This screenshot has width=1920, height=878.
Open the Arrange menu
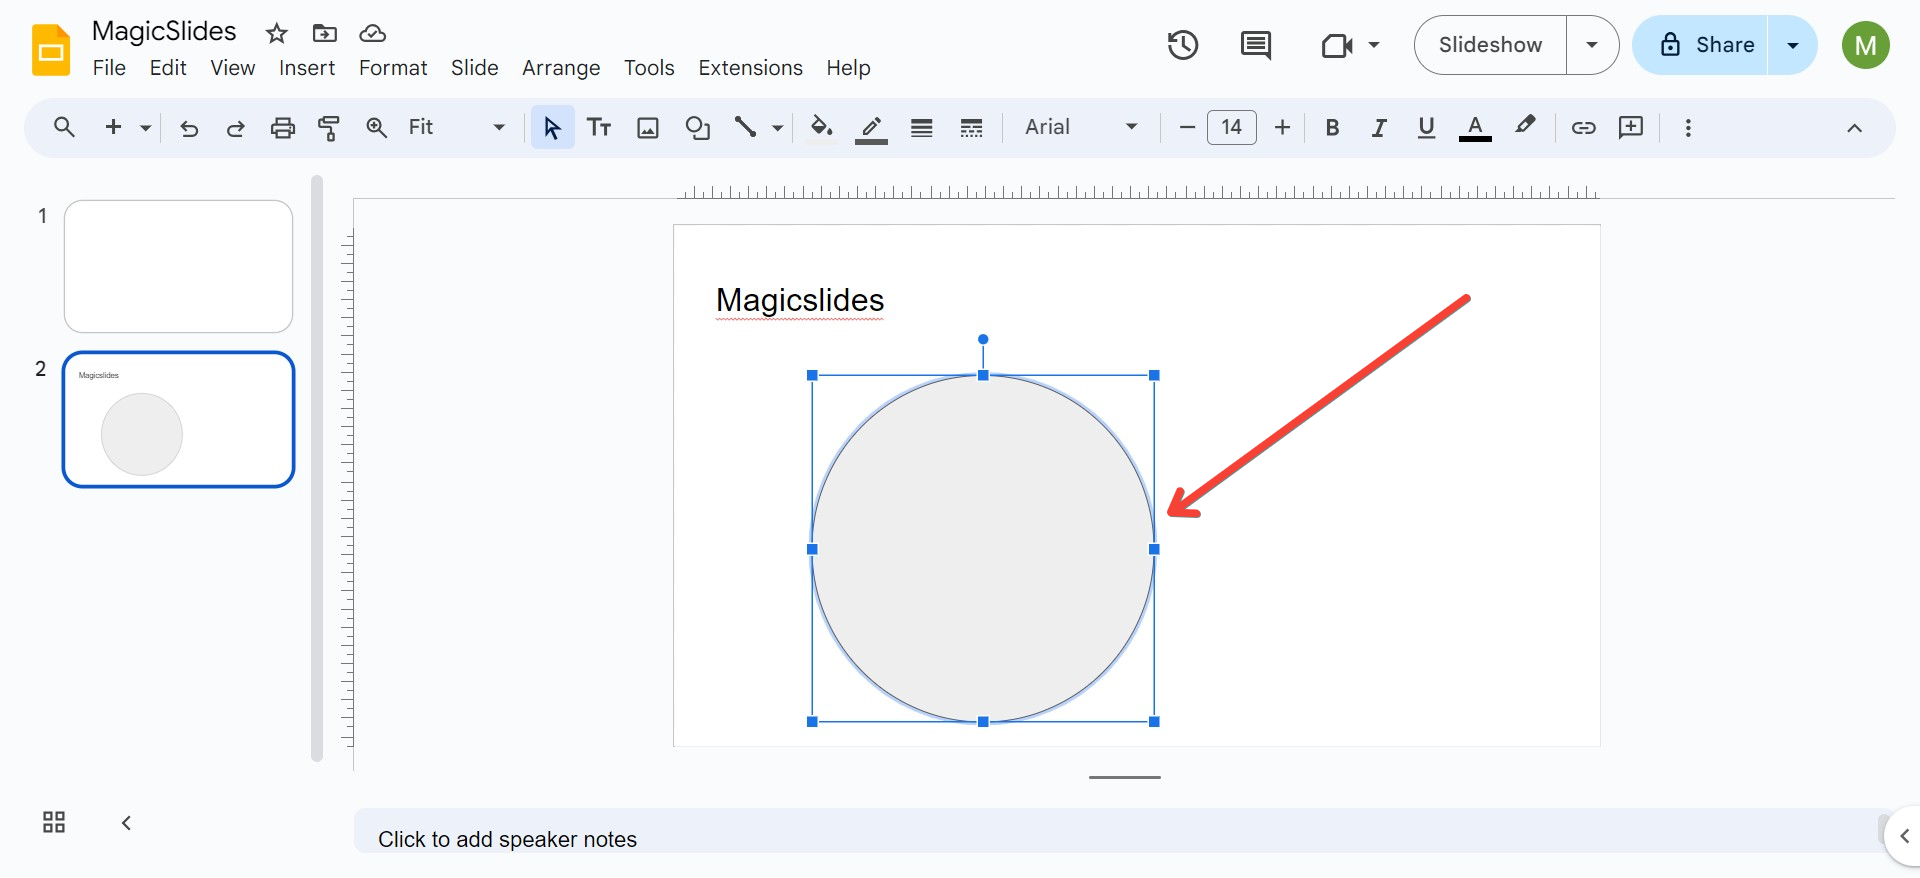click(x=560, y=68)
